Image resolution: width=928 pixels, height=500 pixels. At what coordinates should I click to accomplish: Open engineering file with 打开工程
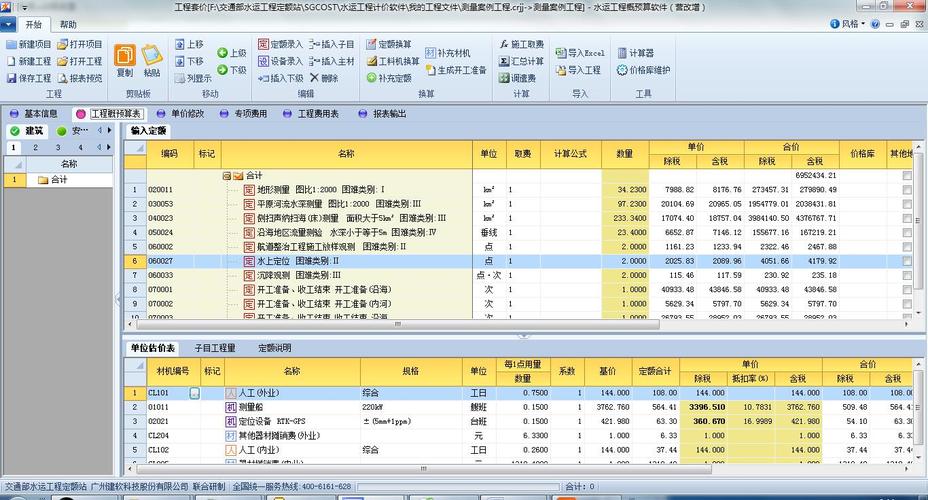tap(62, 61)
